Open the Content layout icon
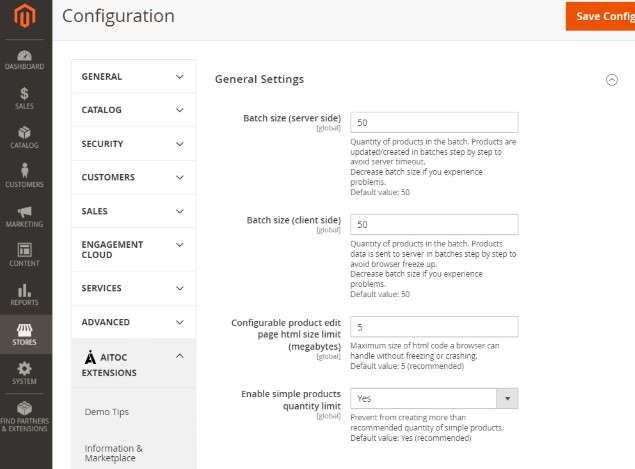The image size is (635, 469). click(24, 250)
